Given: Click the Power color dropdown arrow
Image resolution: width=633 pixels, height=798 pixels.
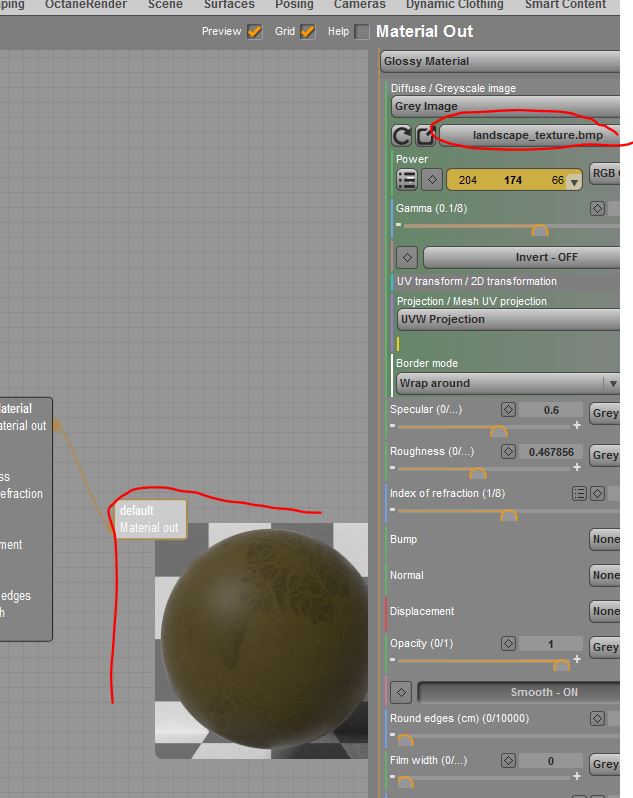Looking at the screenshot, I should pos(574,182).
